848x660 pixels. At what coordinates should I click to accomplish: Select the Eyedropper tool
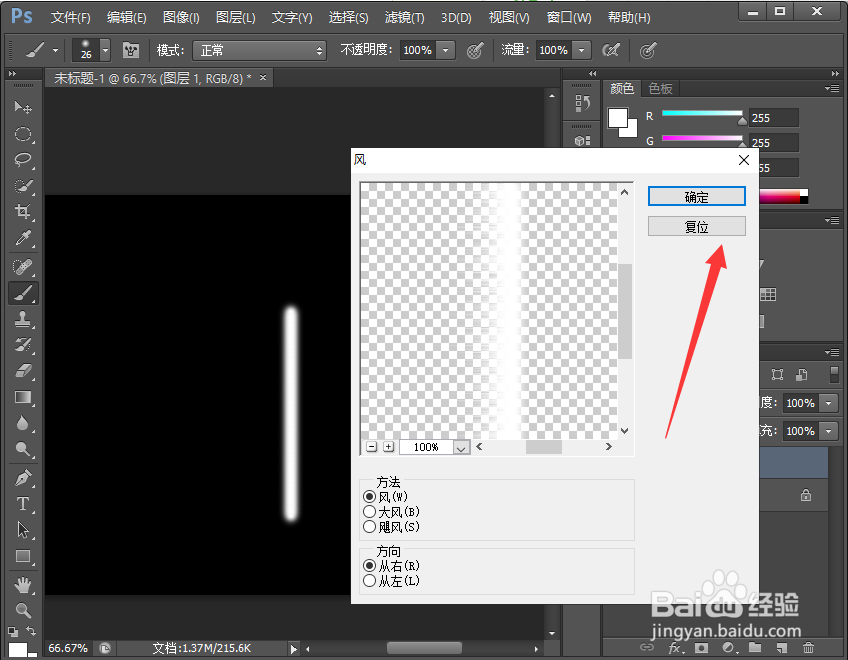(23, 238)
